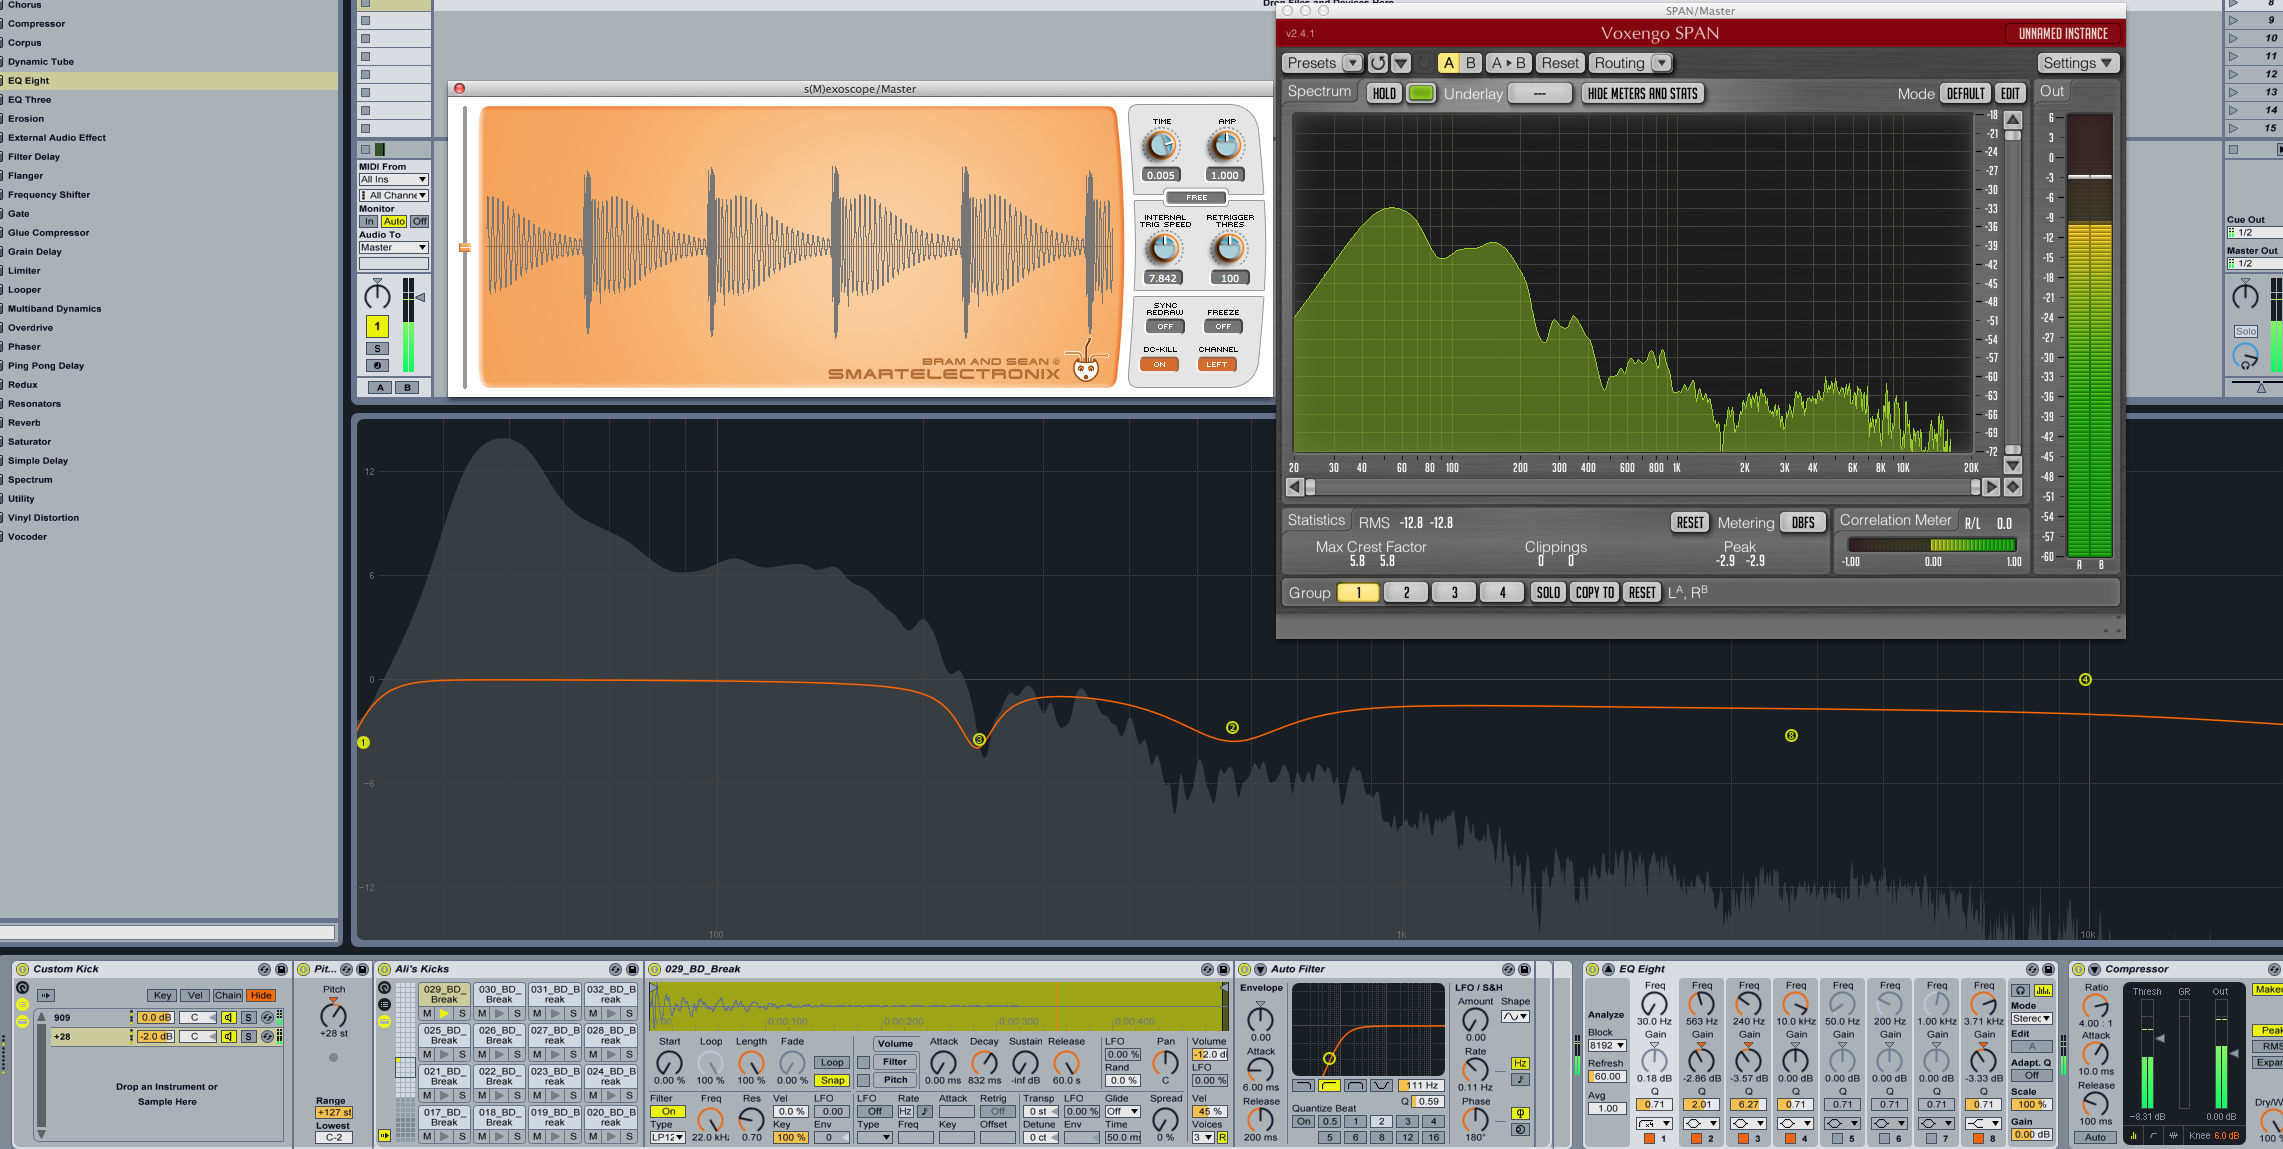Toggle the Custom Kick device activator

22,969
